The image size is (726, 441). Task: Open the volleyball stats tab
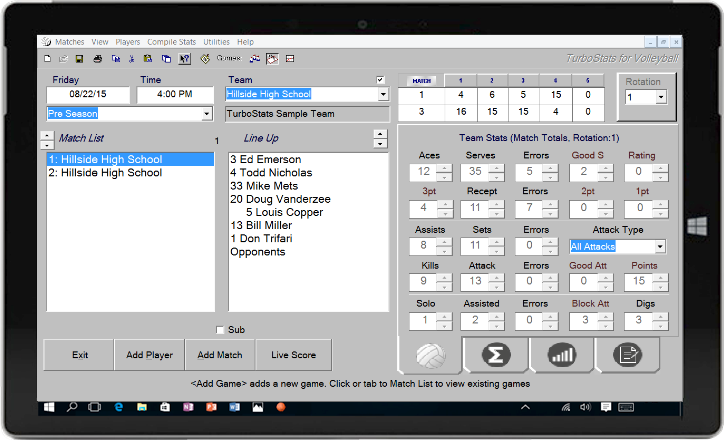pyautogui.click(x=431, y=355)
